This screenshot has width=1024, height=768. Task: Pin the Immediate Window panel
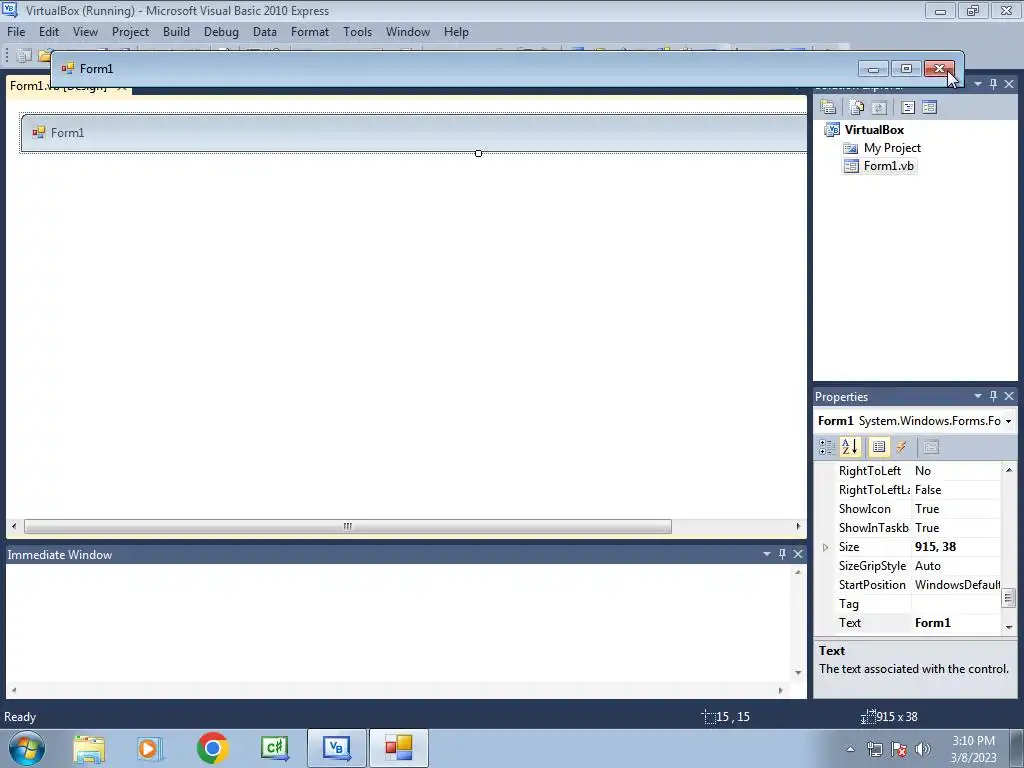[x=782, y=554]
